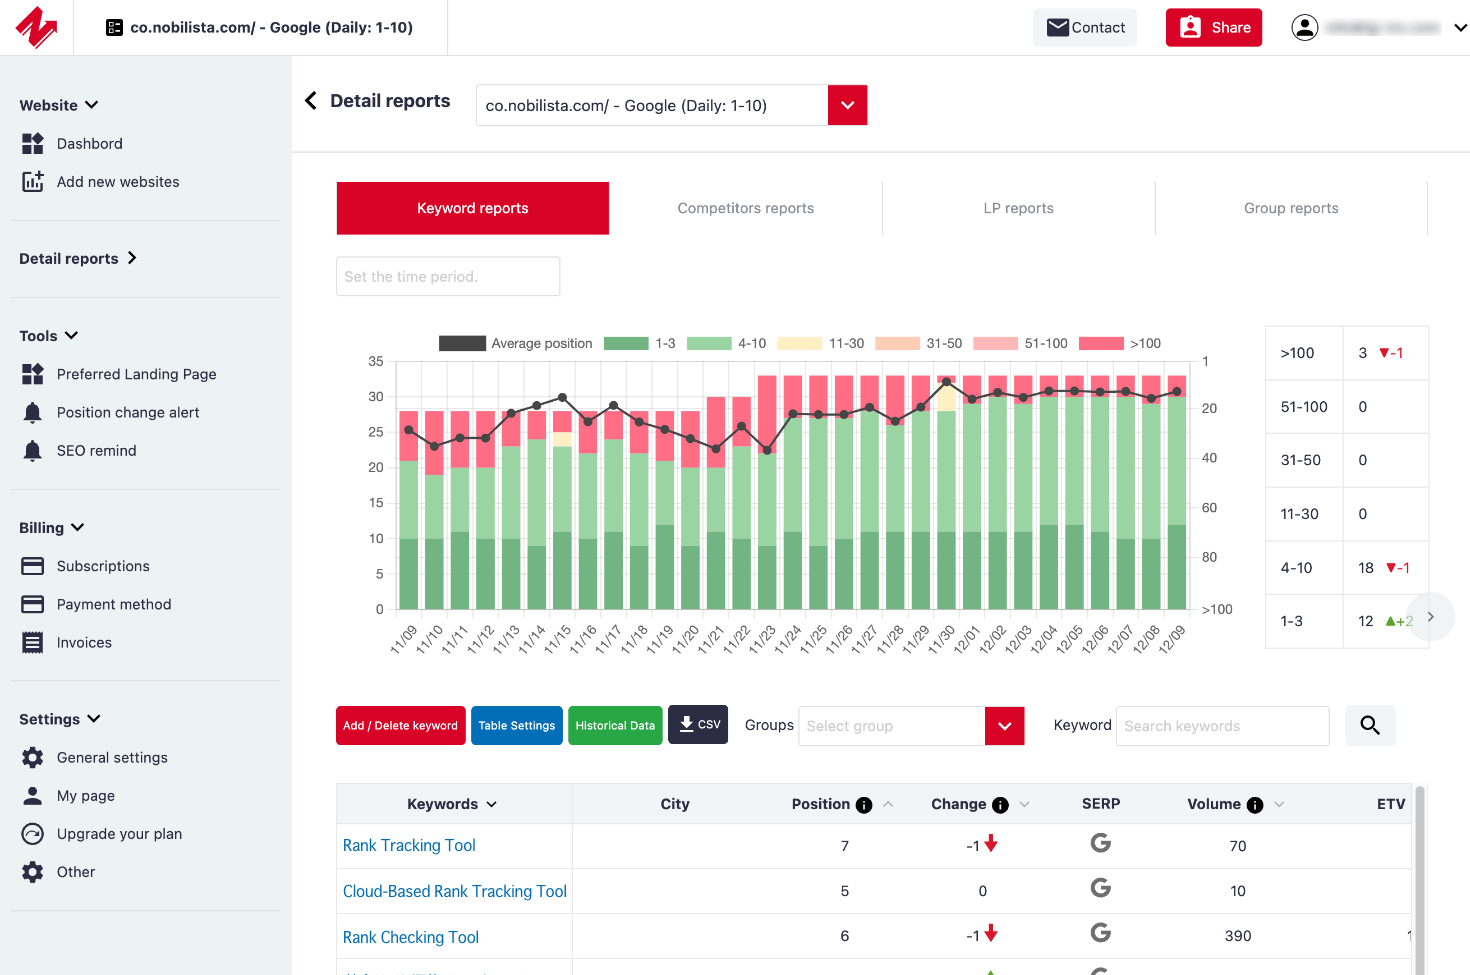Open the user account avatar icon
Screen dimensions: 1470x975
click(1305, 28)
